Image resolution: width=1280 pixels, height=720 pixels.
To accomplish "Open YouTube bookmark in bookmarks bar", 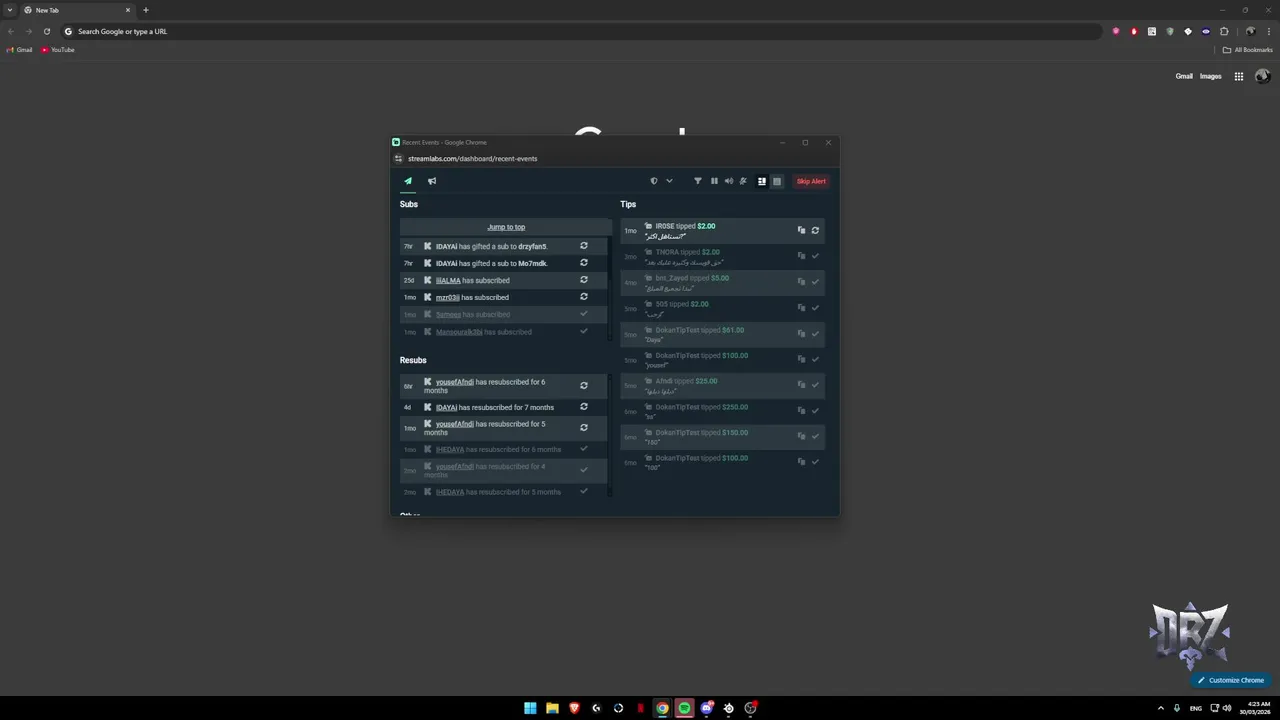I will 58,50.
